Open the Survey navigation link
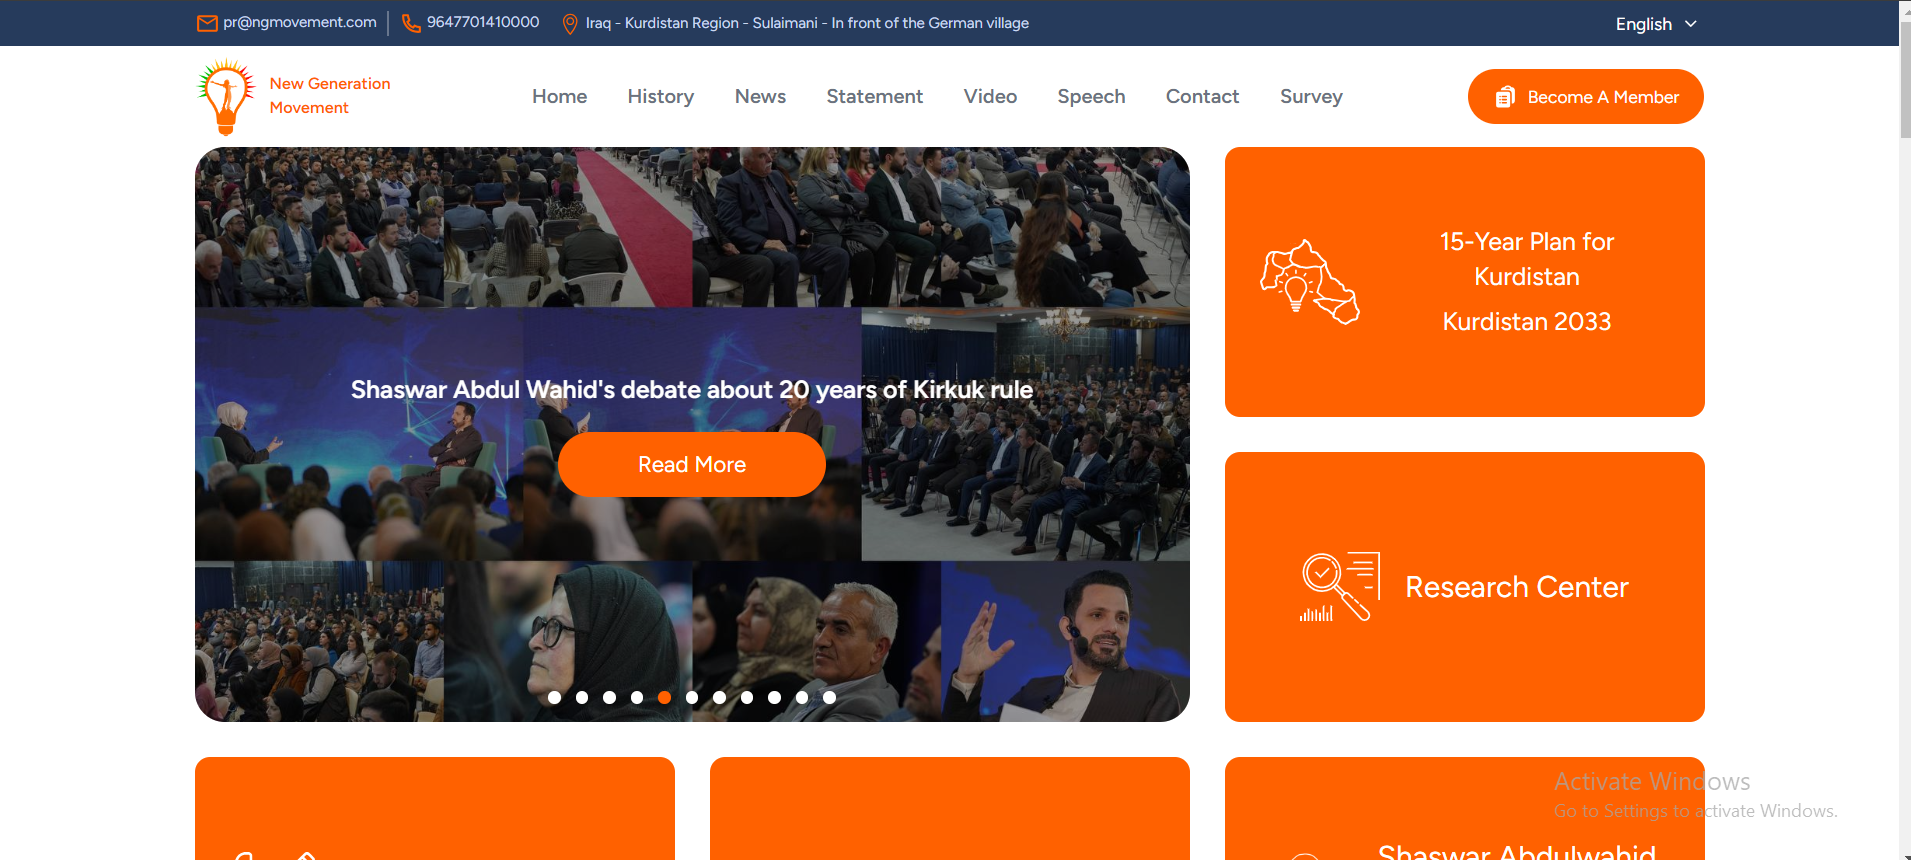1911x860 pixels. click(1311, 97)
